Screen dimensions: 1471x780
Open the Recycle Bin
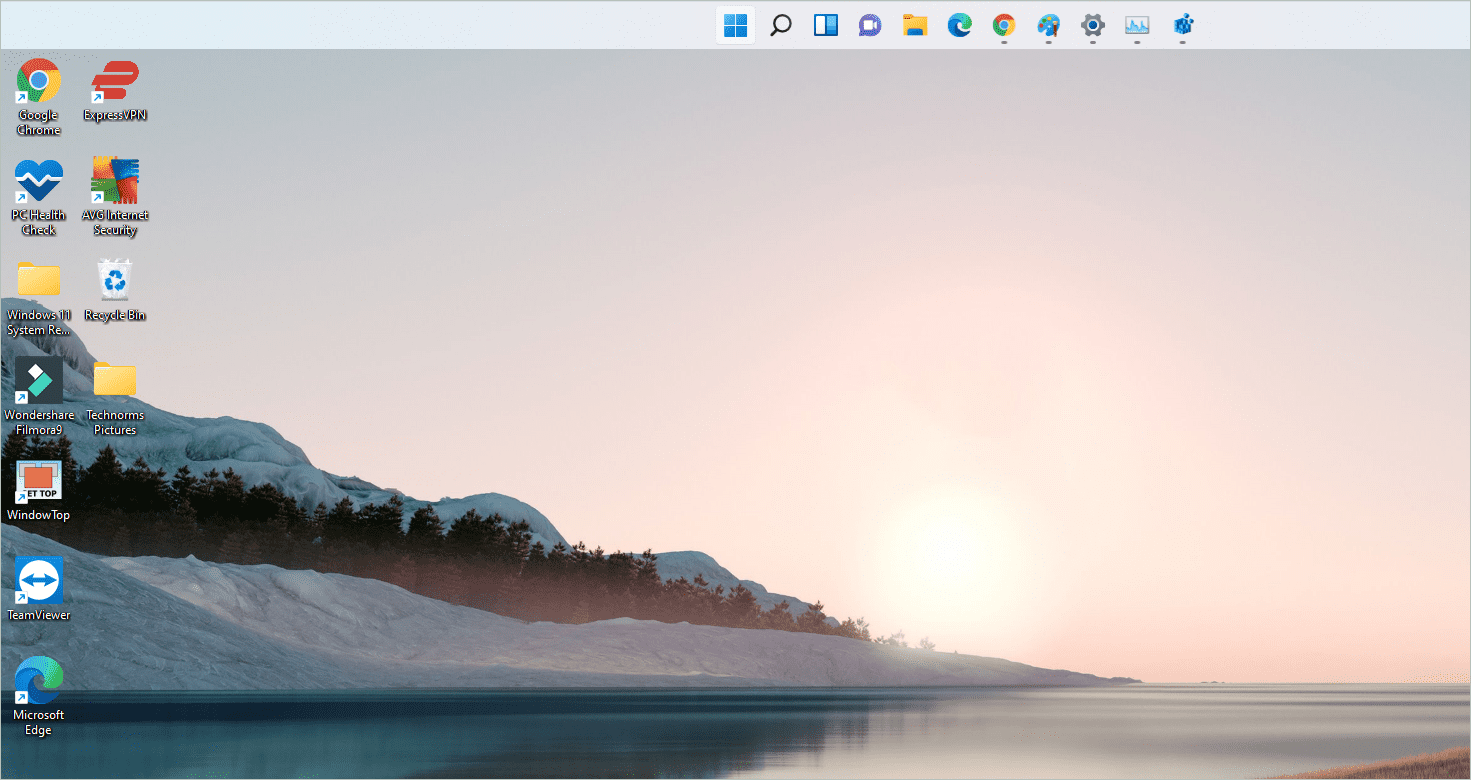114,282
